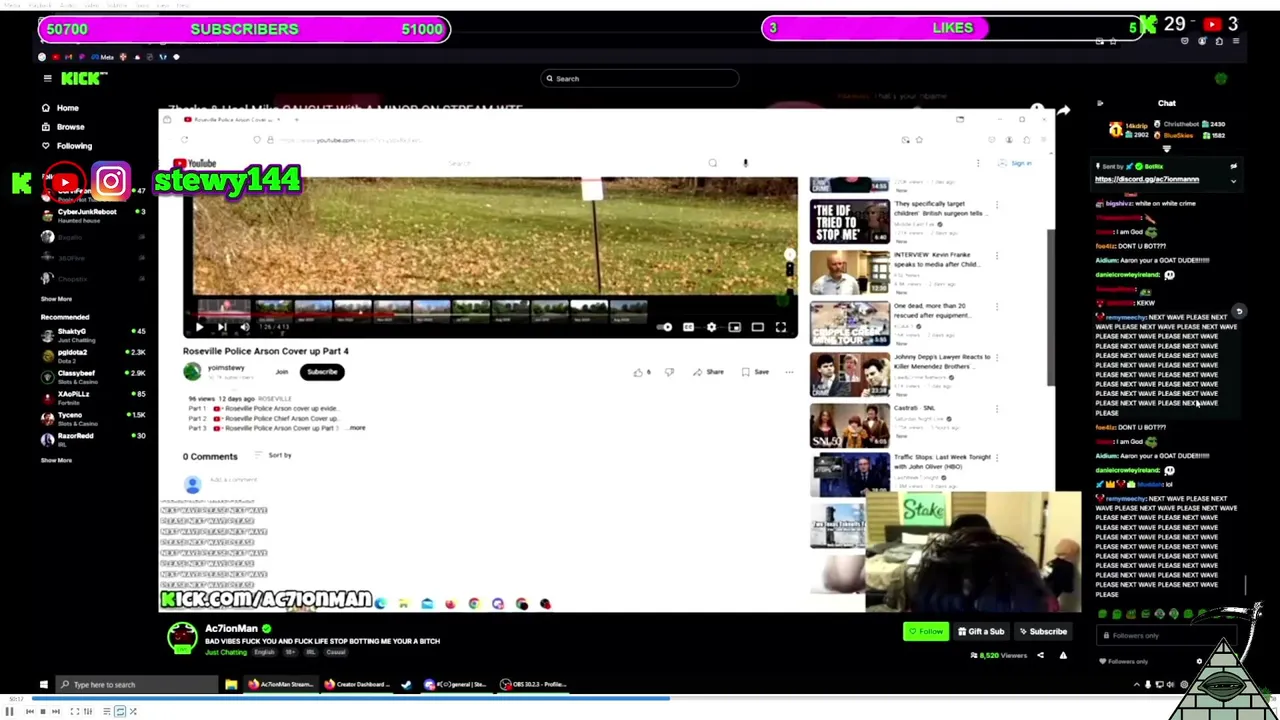The width and height of the screenshot is (1280, 720).
Task: Click the Kick logo
Action: (83, 78)
